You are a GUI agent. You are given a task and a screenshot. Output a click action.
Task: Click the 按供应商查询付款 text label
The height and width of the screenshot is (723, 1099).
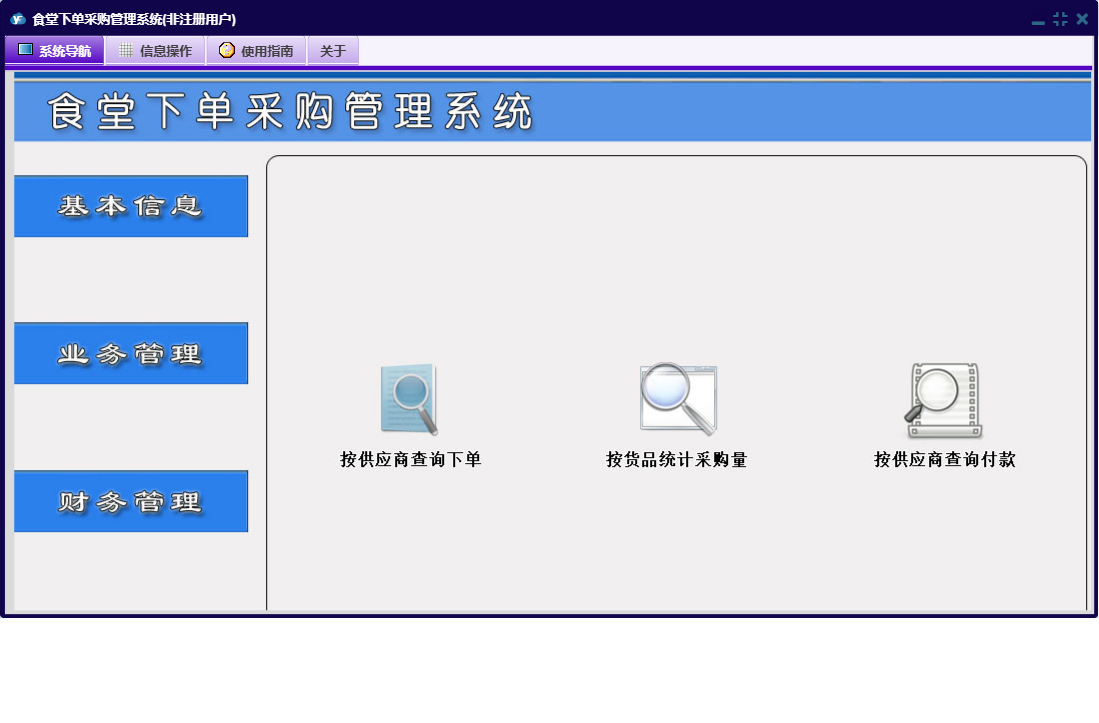pyautogui.click(x=944, y=460)
